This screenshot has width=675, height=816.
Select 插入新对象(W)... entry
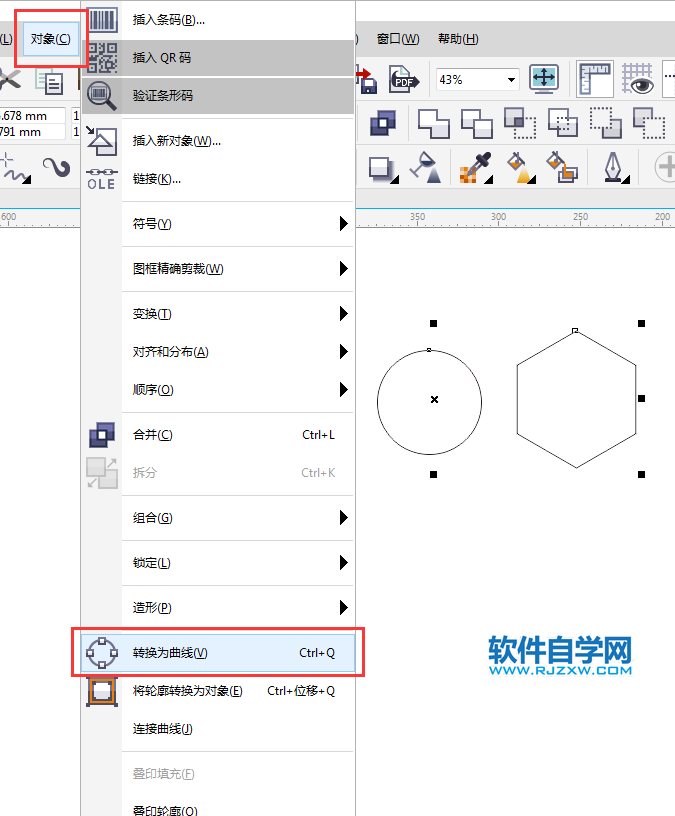(218, 141)
